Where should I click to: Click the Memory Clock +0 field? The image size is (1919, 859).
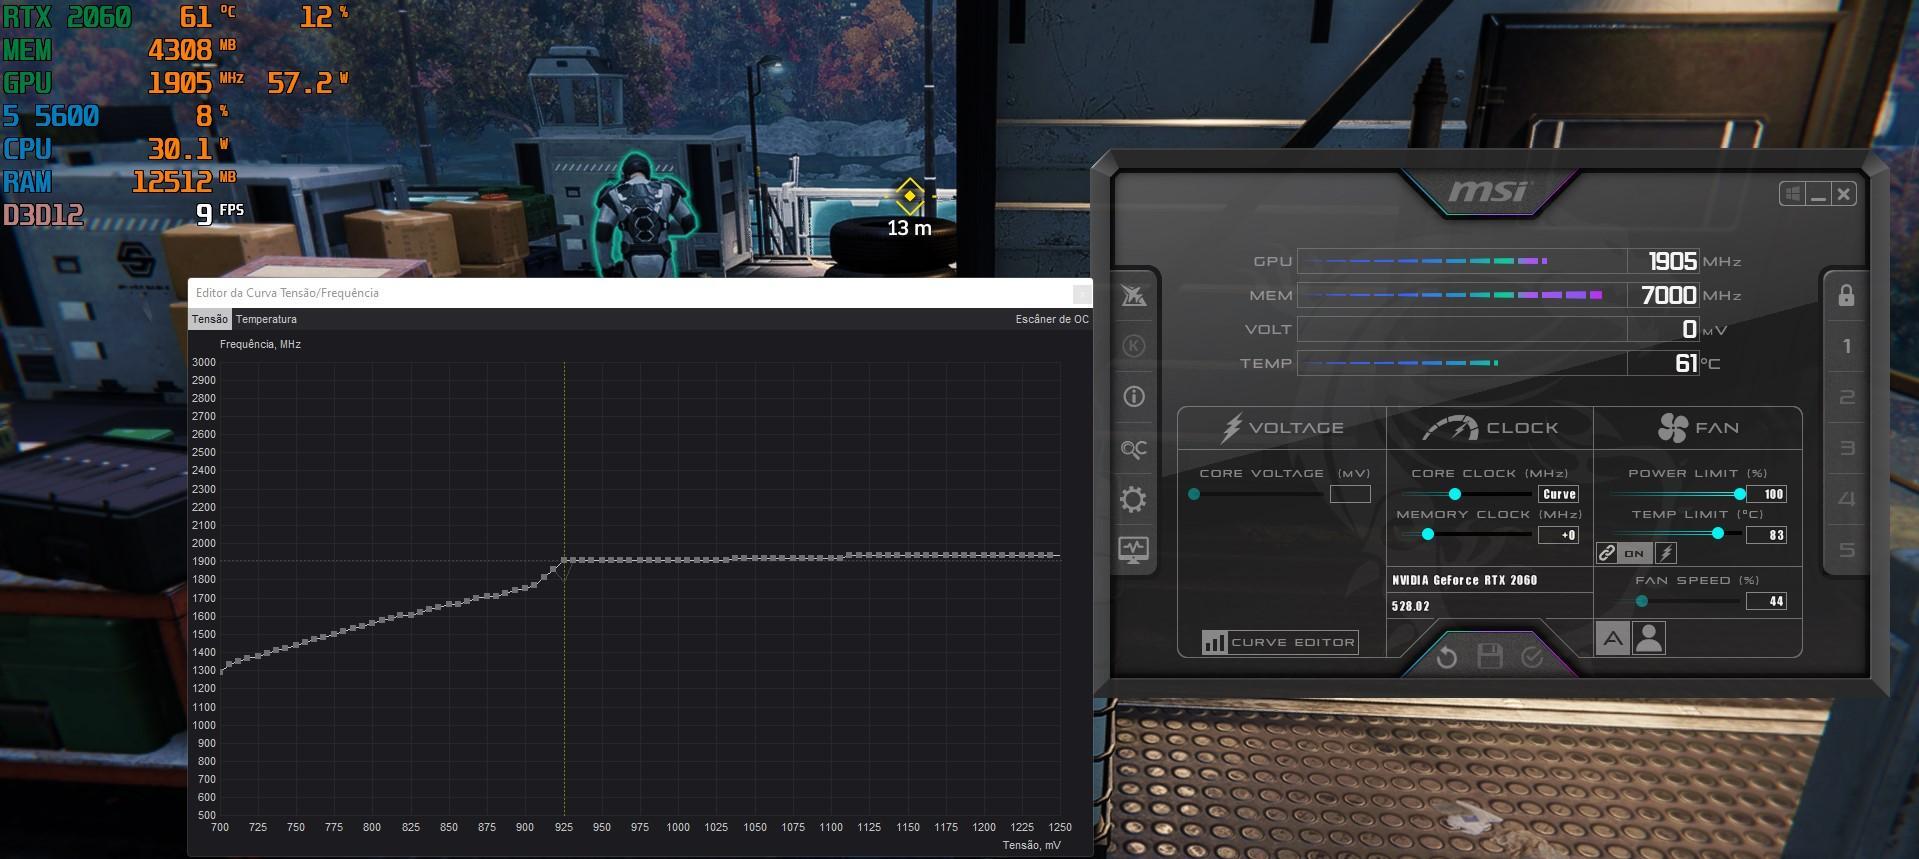(x=1559, y=535)
